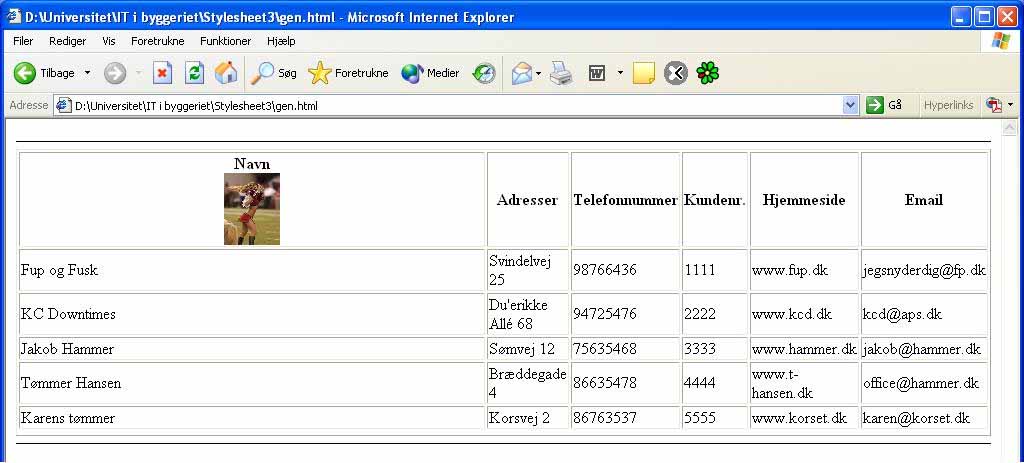Screen dimensions: 1024x463
Task: Click the Print printer icon
Action: [561, 73]
